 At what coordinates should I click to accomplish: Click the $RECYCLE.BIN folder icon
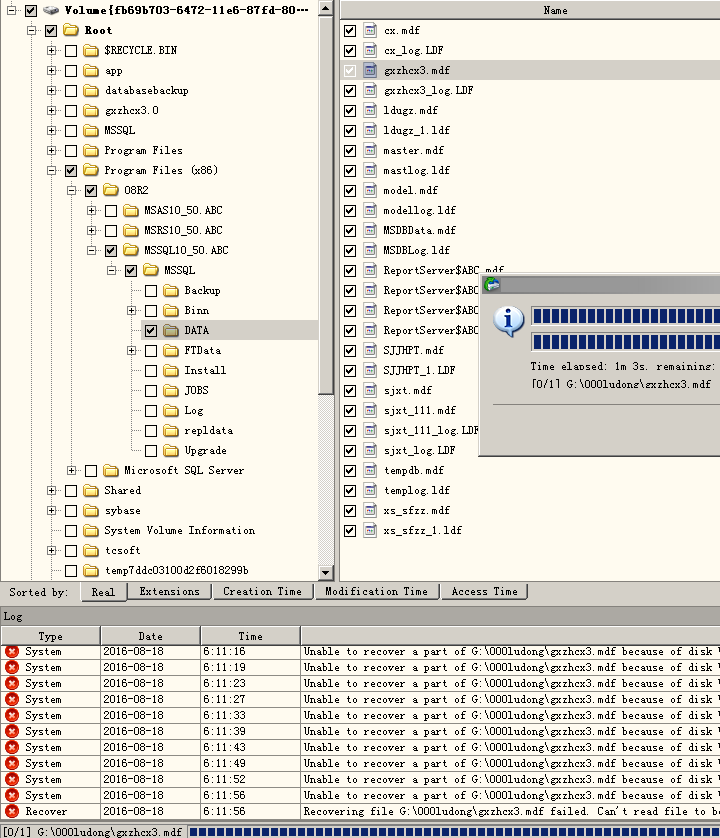coord(91,50)
